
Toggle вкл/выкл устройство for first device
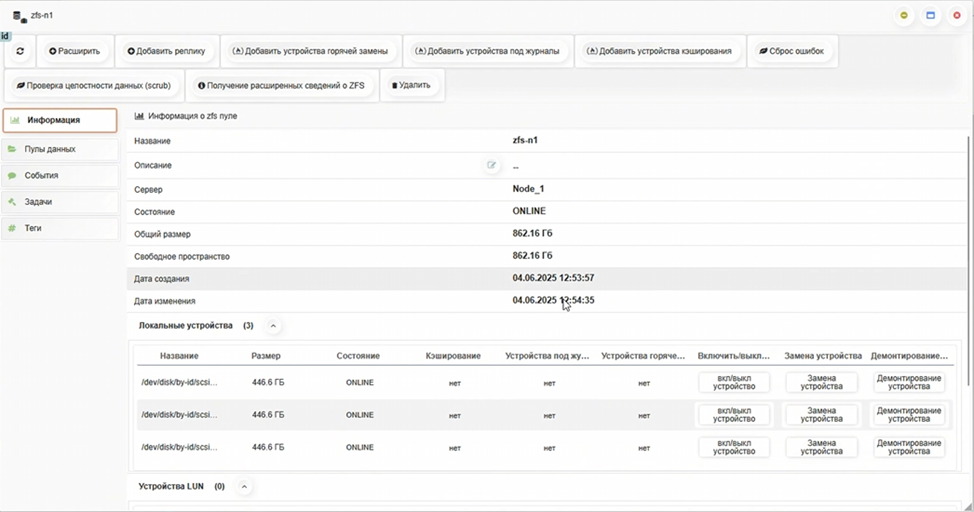click(734, 383)
